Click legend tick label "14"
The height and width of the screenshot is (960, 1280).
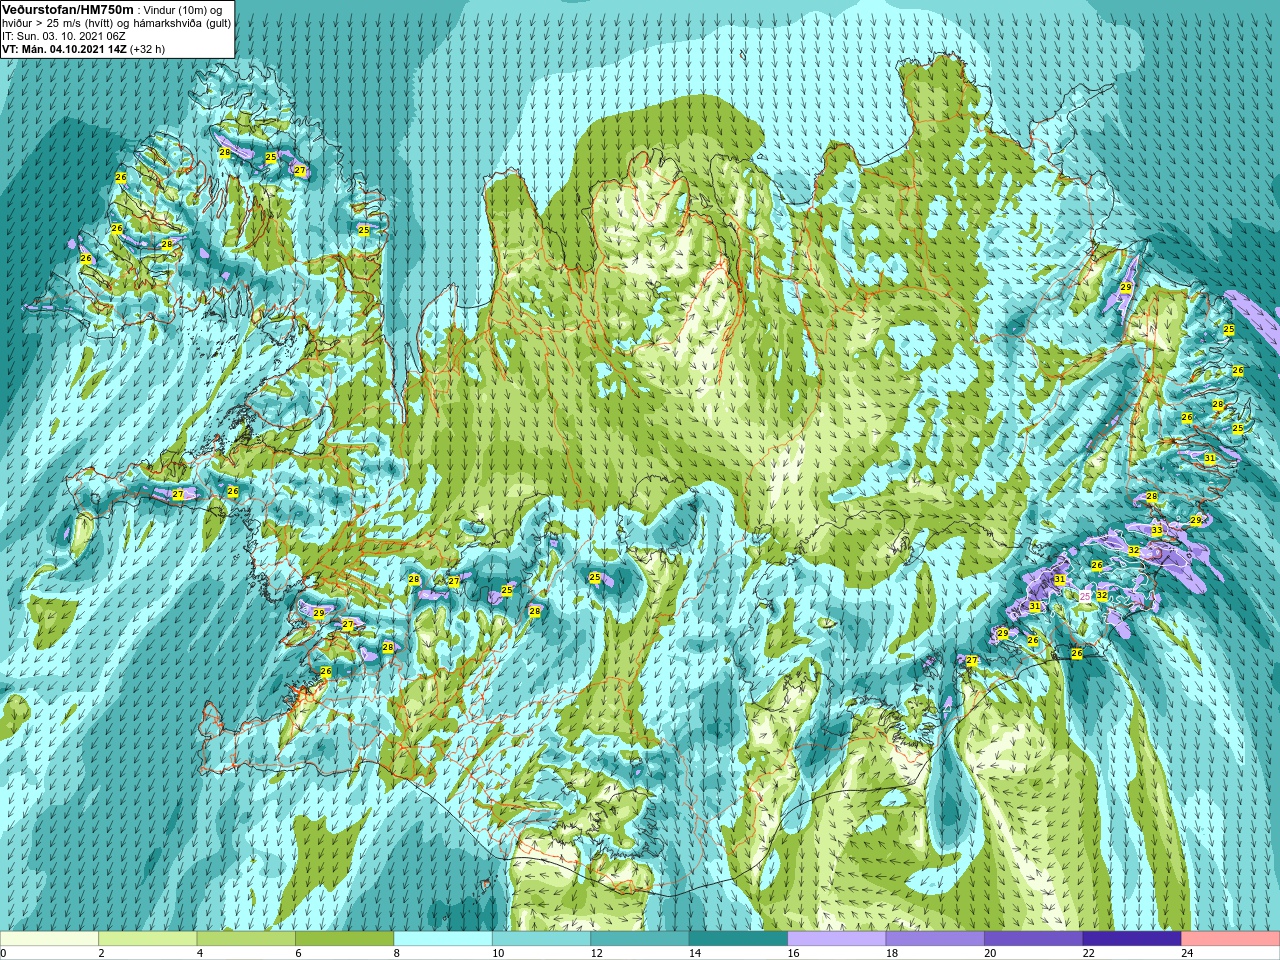coord(695,953)
